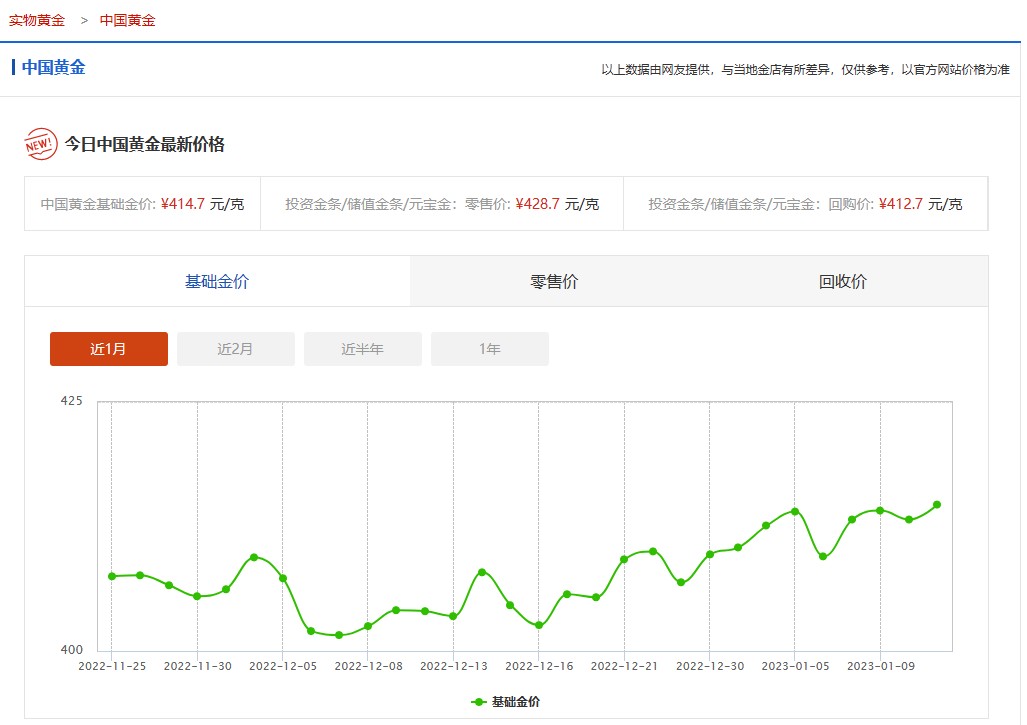Click the 中国黄金 section heading

(54, 67)
